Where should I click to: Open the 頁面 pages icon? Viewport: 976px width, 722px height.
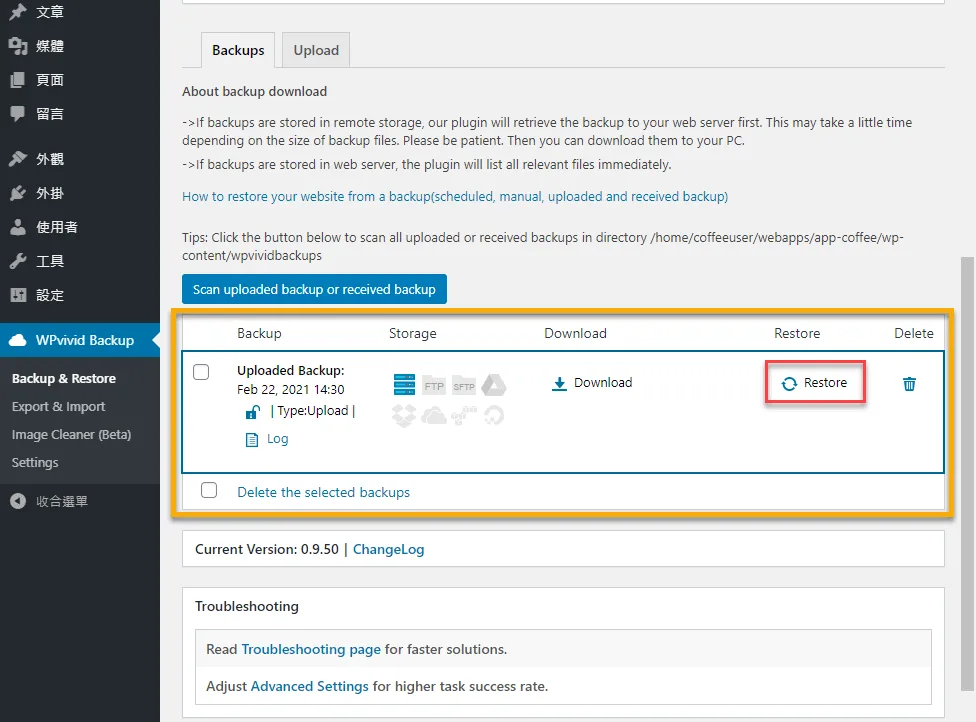[18, 80]
